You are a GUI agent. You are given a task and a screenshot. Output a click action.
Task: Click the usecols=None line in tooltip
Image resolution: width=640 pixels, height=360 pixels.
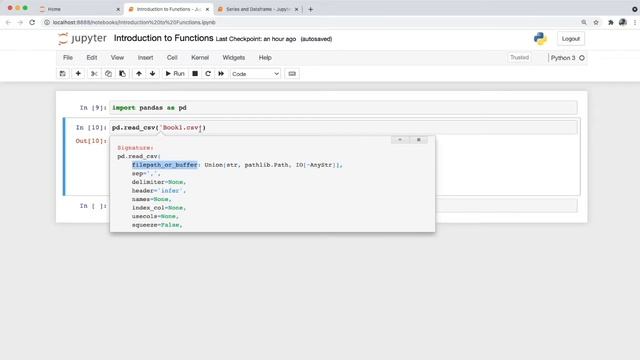tap(155, 216)
